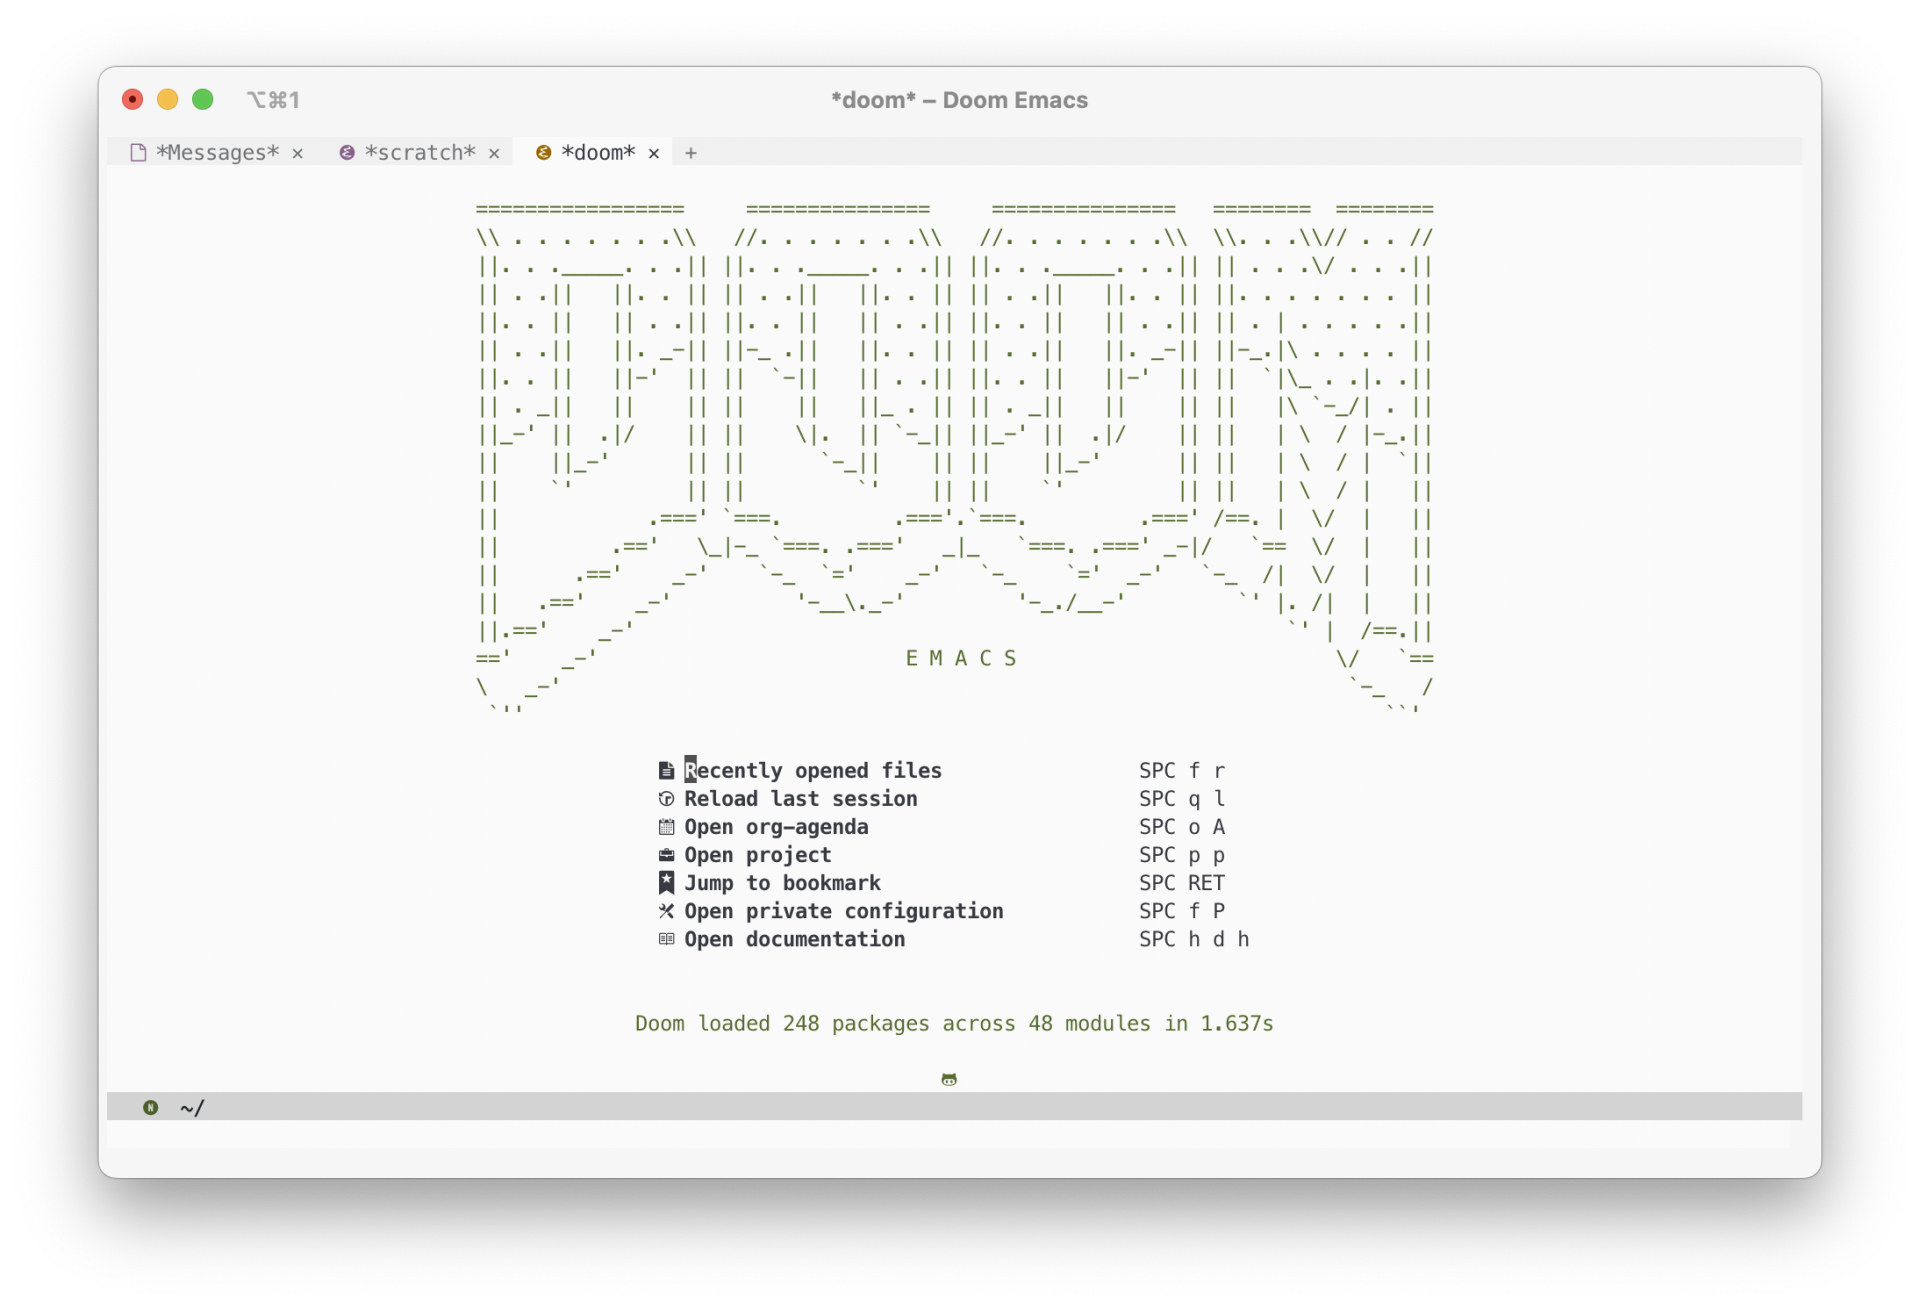Viewport: 1920px width, 1308px height.
Task: Click the document icon beside Recently opened files
Action: [666, 770]
